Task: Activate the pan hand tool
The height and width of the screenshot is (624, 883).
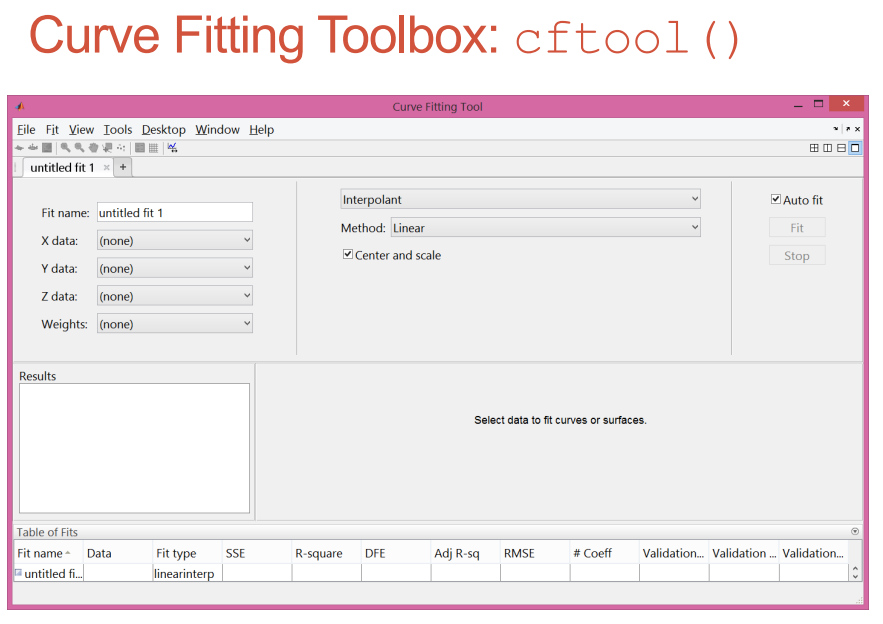Action: (x=93, y=148)
